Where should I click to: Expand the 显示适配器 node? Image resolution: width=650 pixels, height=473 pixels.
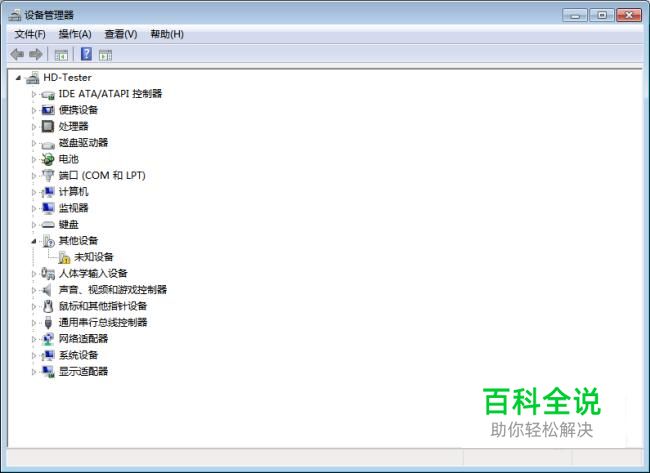pos(34,372)
